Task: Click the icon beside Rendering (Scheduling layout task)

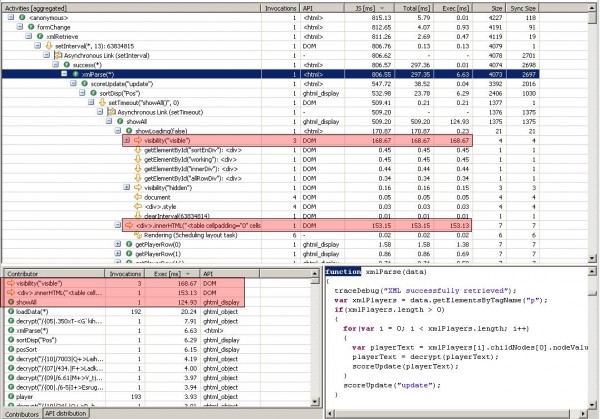Action: point(138,235)
